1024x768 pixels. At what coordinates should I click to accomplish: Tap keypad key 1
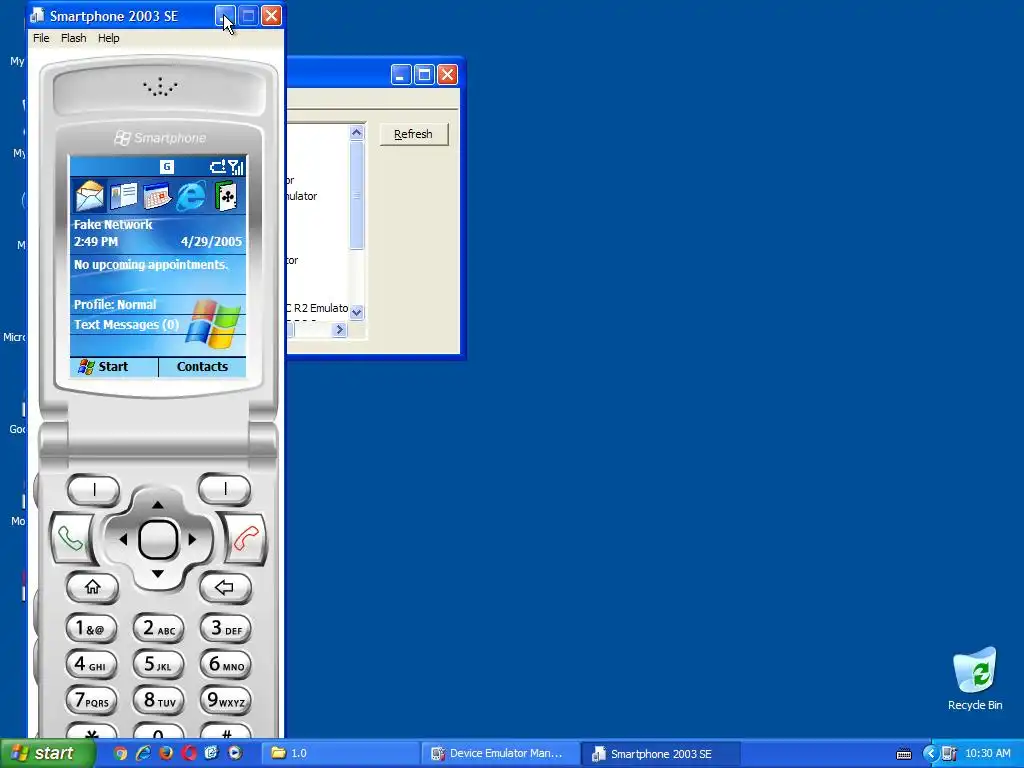pyautogui.click(x=91, y=629)
